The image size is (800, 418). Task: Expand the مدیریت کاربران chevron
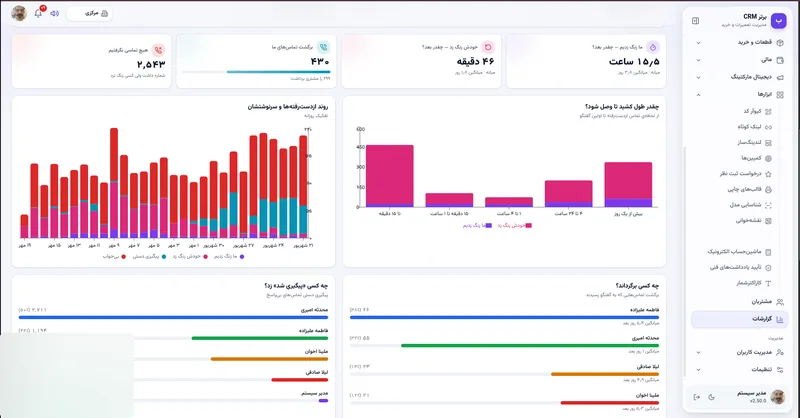(698, 352)
